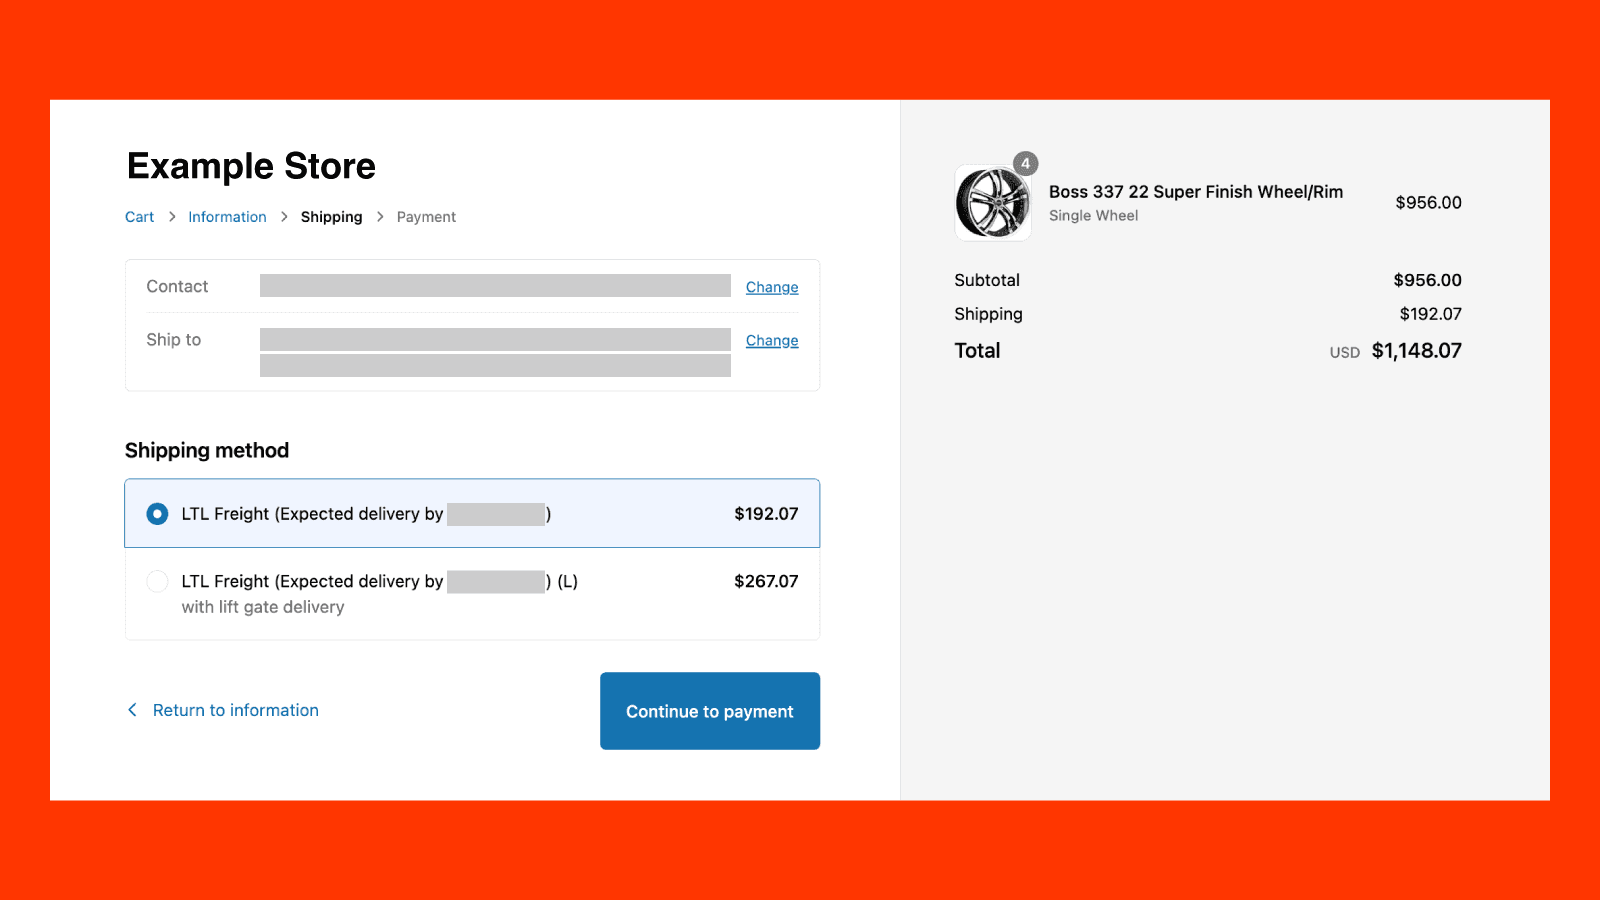The width and height of the screenshot is (1600, 900).
Task: Select the $192.07 LTL Freight radio button
Action: (157, 514)
